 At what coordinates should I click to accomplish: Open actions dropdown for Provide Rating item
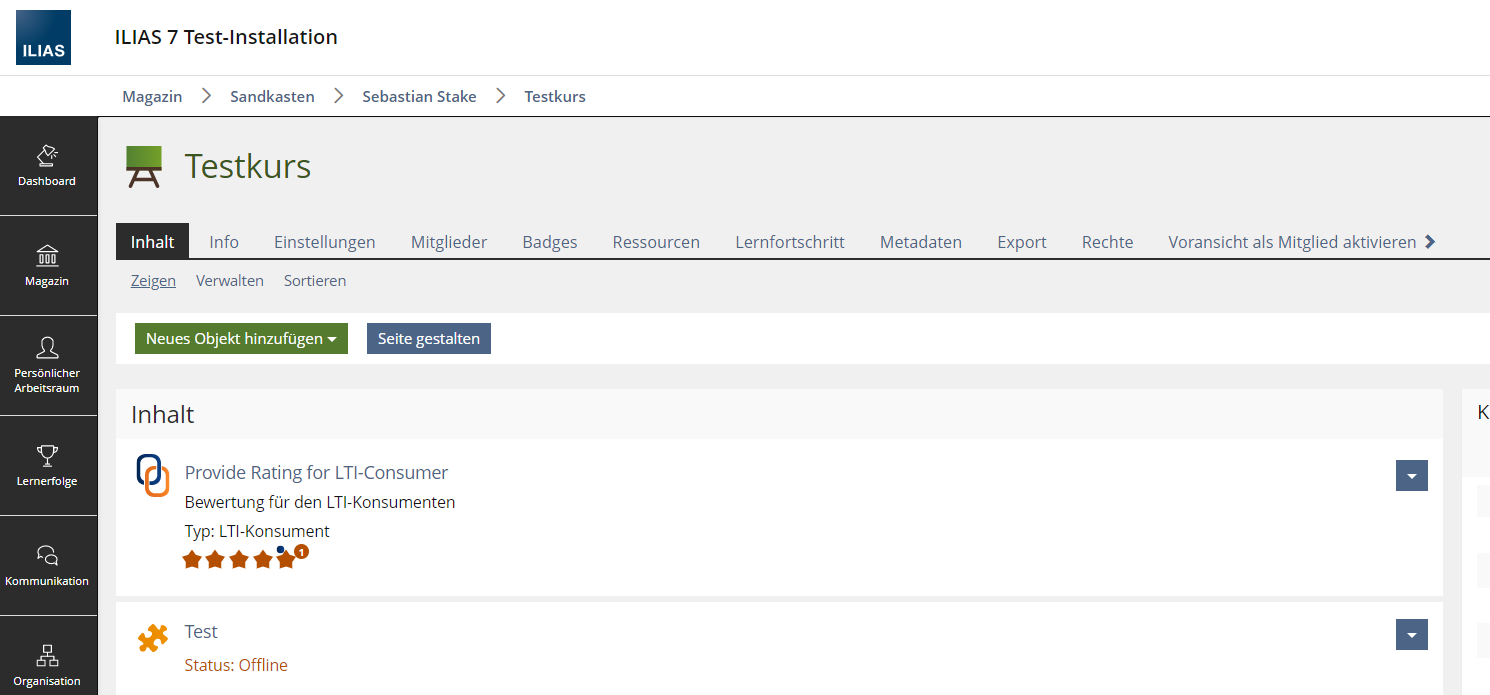1411,476
